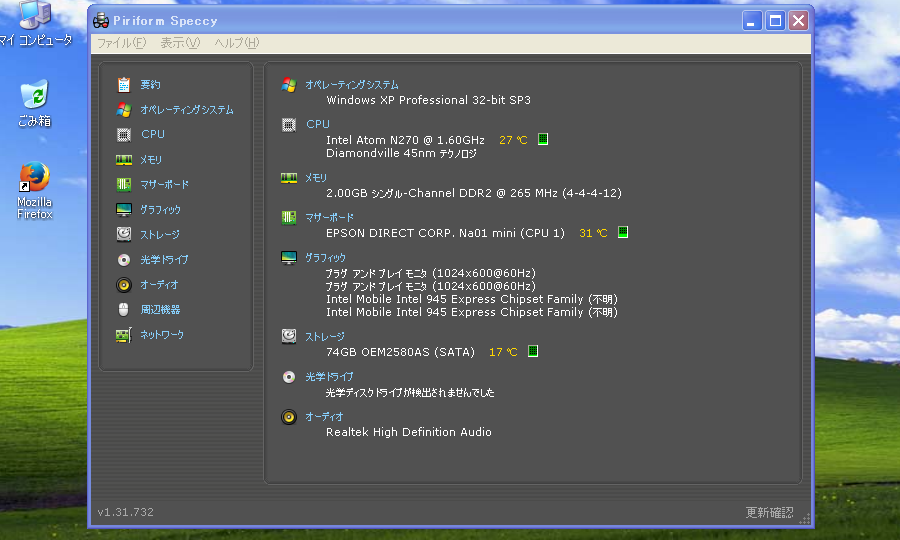Select the メモリ RAM icon in sidebar
The image size is (900, 540).
point(123,160)
